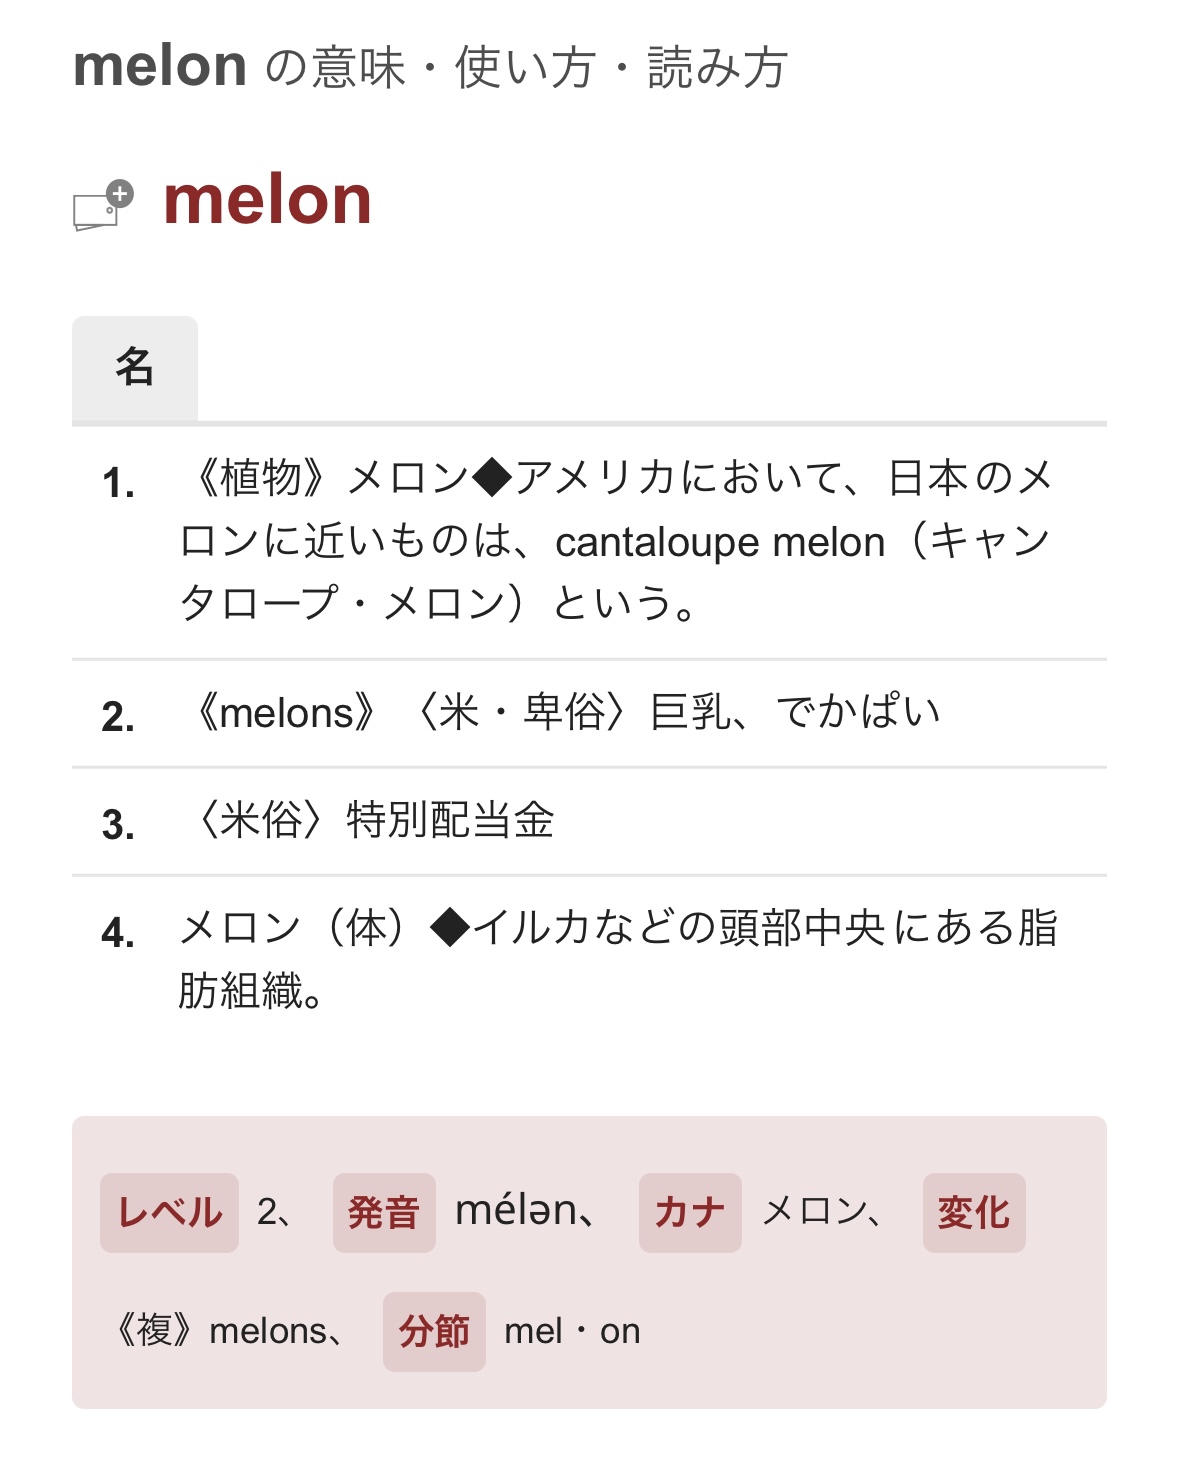Click the レベル label badge
Screen dimensions: 1179x1482
point(169,1212)
